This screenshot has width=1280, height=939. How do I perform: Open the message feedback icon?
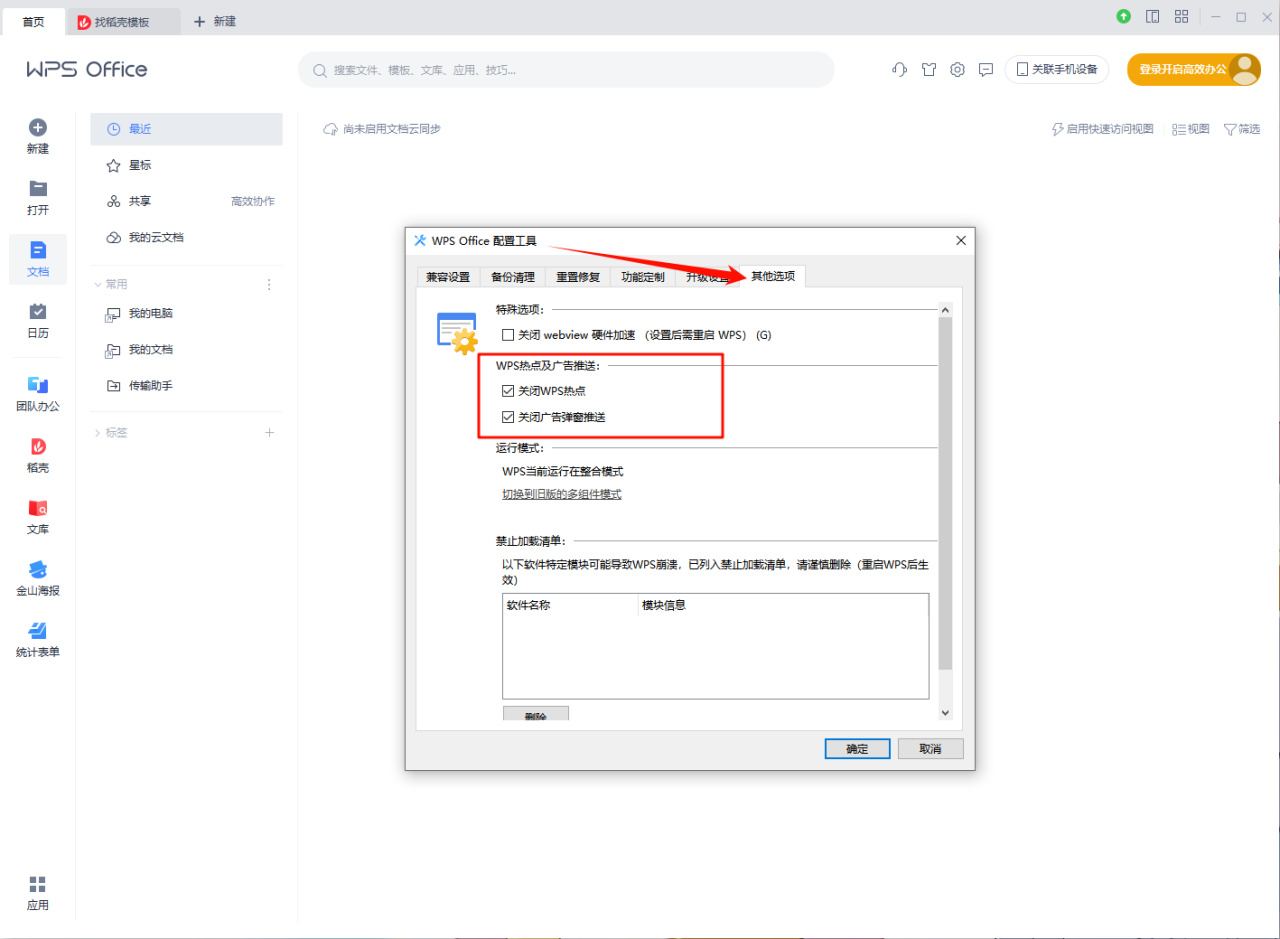pos(986,70)
